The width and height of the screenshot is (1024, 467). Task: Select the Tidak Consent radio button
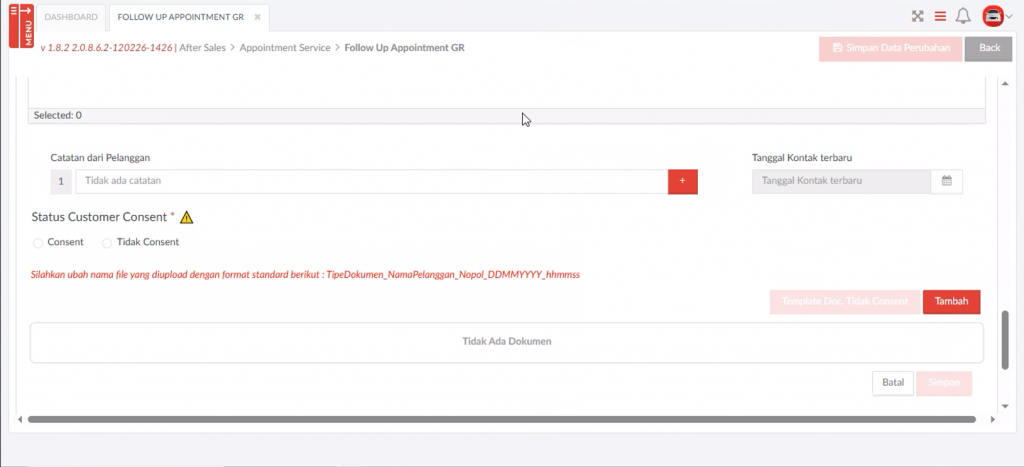[x=107, y=242]
